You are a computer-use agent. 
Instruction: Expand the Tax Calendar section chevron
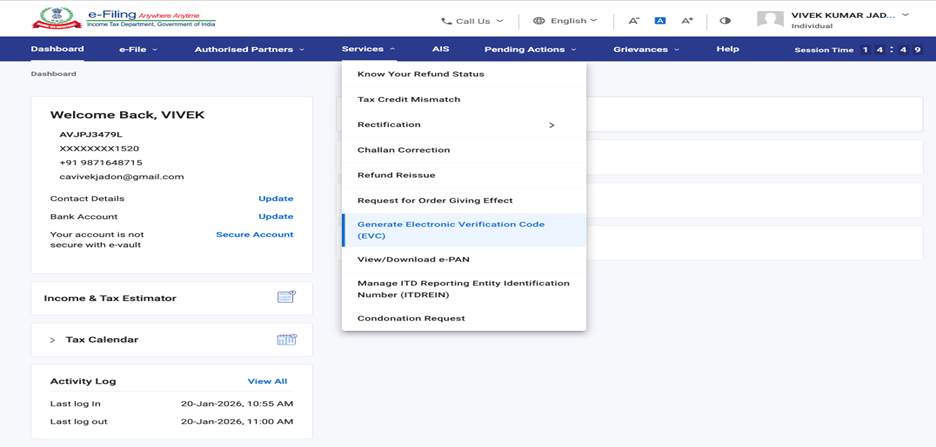pos(52,340)
